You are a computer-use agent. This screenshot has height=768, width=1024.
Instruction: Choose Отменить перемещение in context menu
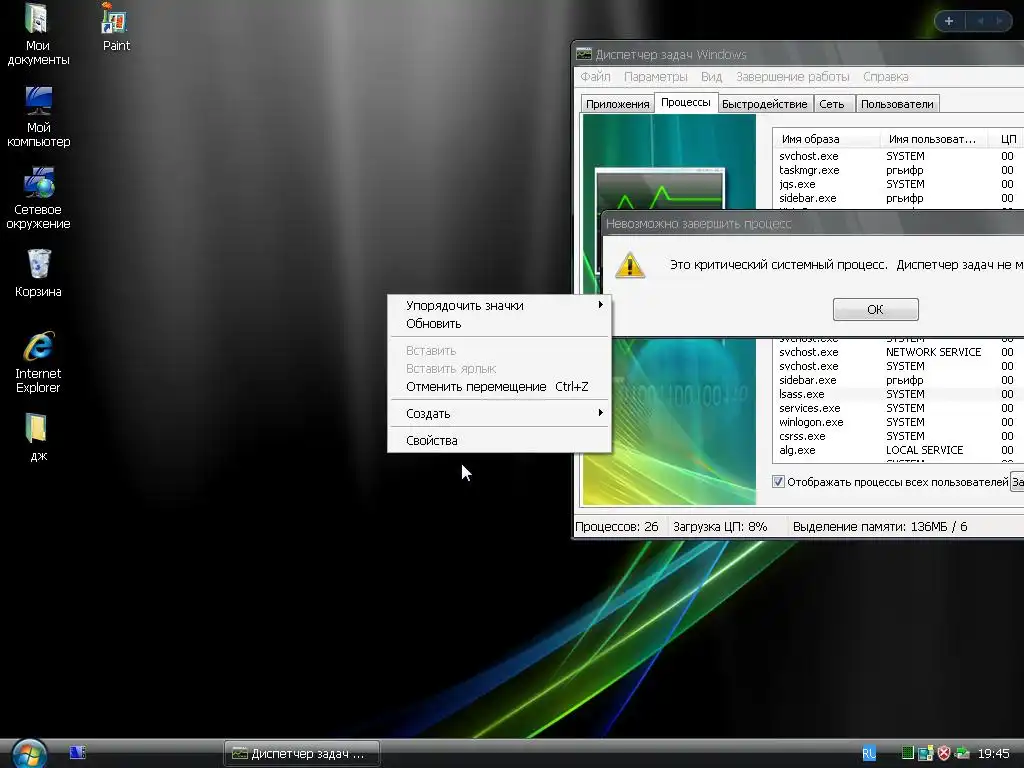coord(500,387)
